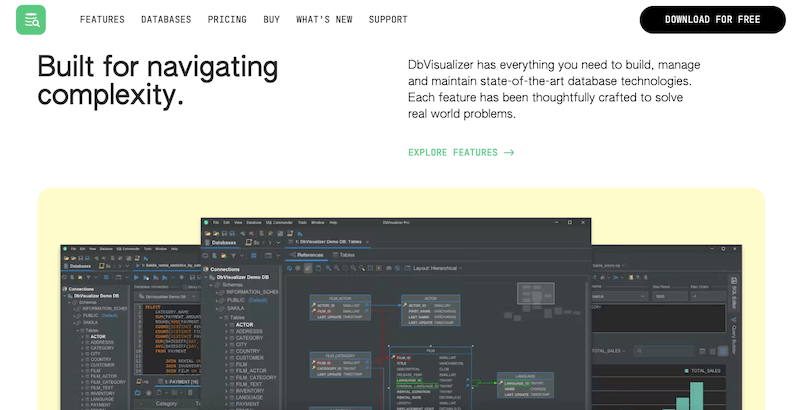The height and width of the screenshot is (410, 800).
Task: Click the Download For Free button
Action: (x=713, y=19)
